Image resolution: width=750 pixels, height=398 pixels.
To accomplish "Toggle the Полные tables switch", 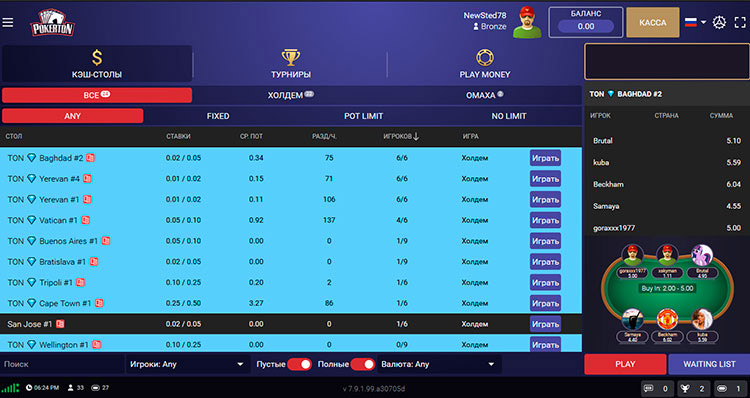I will tap(363, 364).
